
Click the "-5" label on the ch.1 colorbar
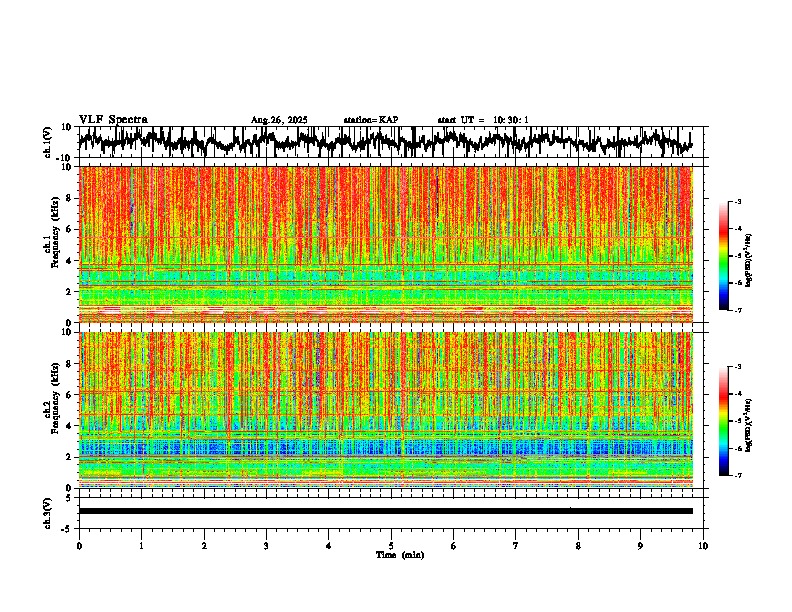tap(737, 256)
